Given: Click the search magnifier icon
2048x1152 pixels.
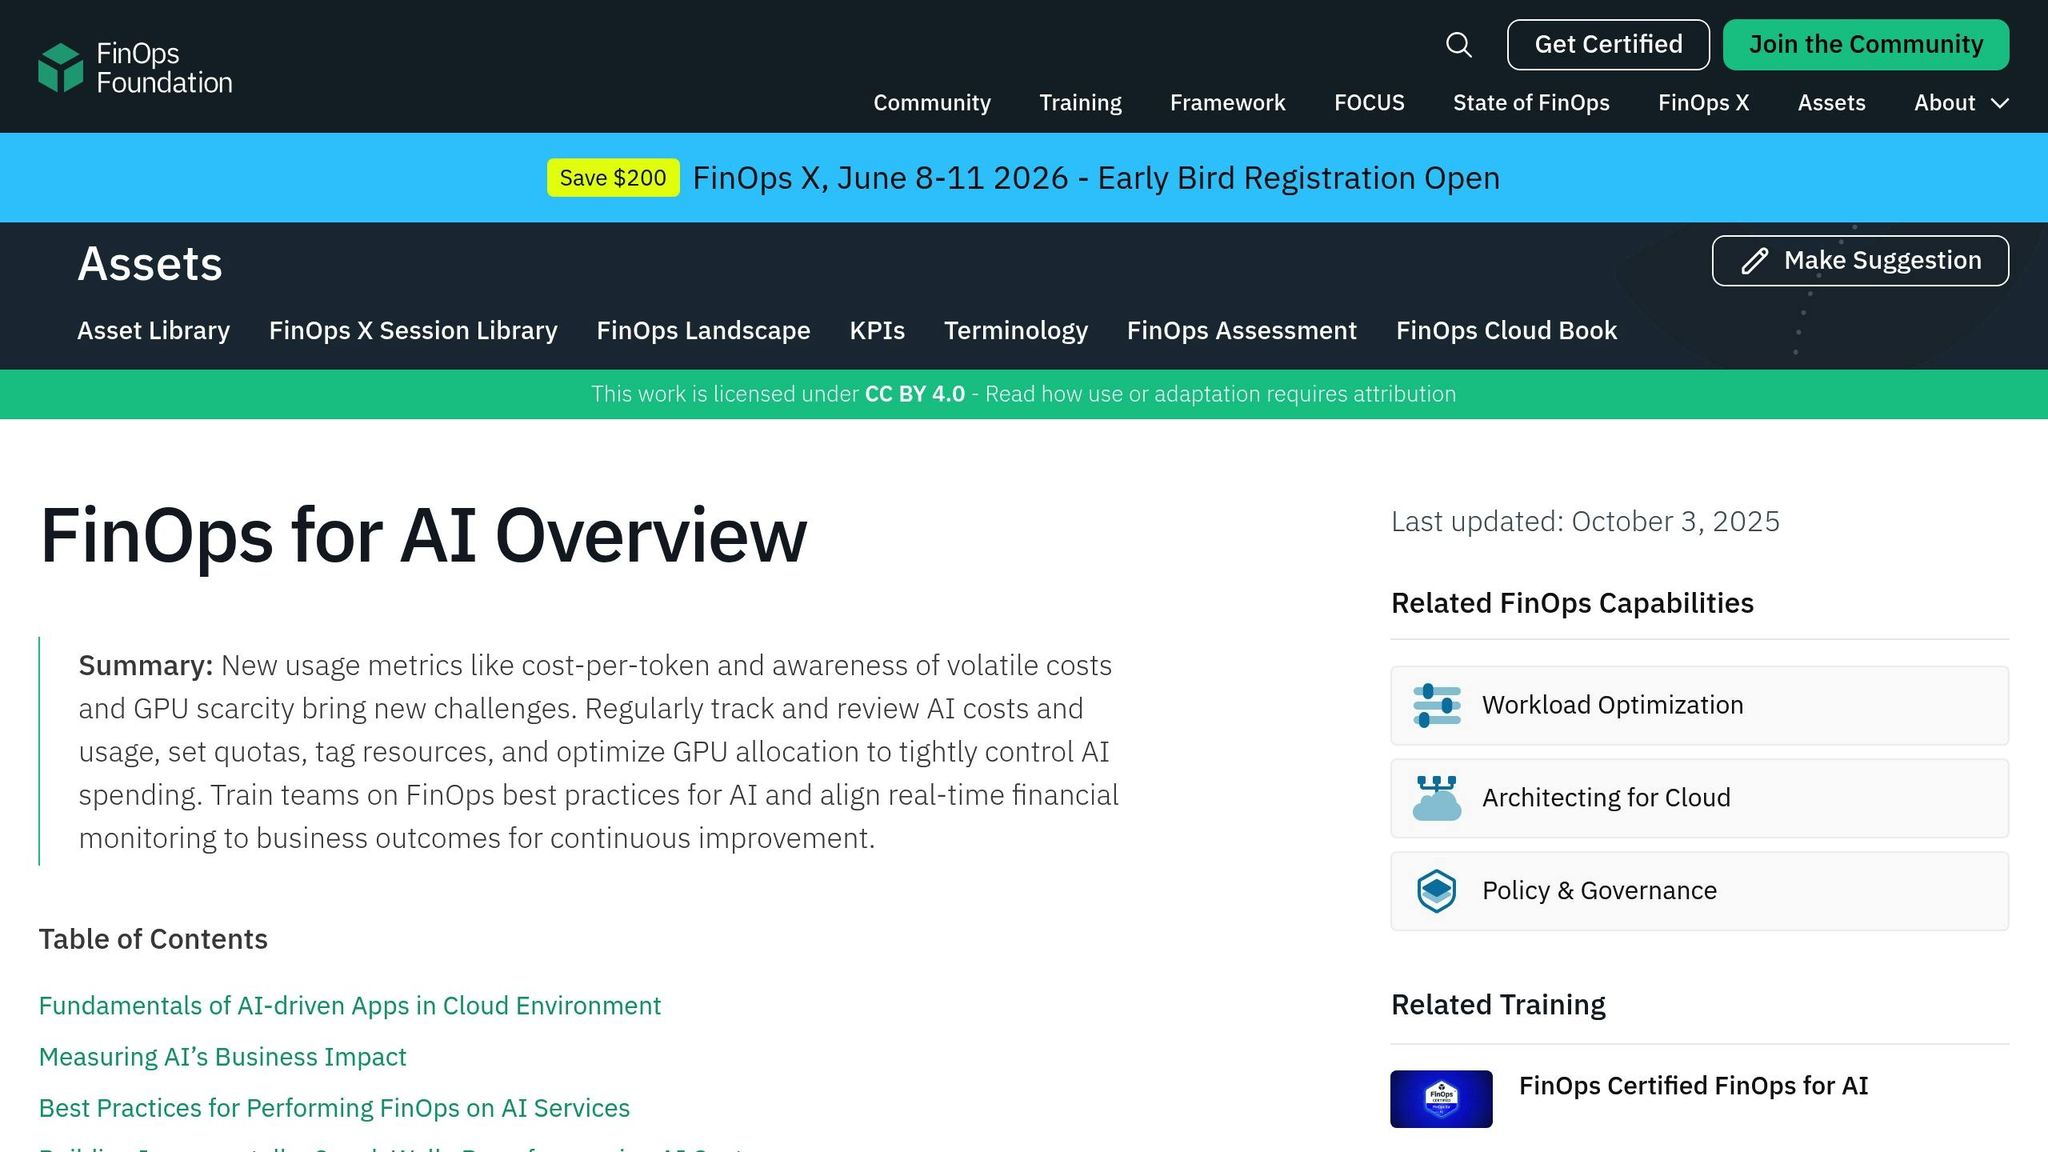Looking at the screenshot, I should pyautogui.click(x=1458, y=45).
